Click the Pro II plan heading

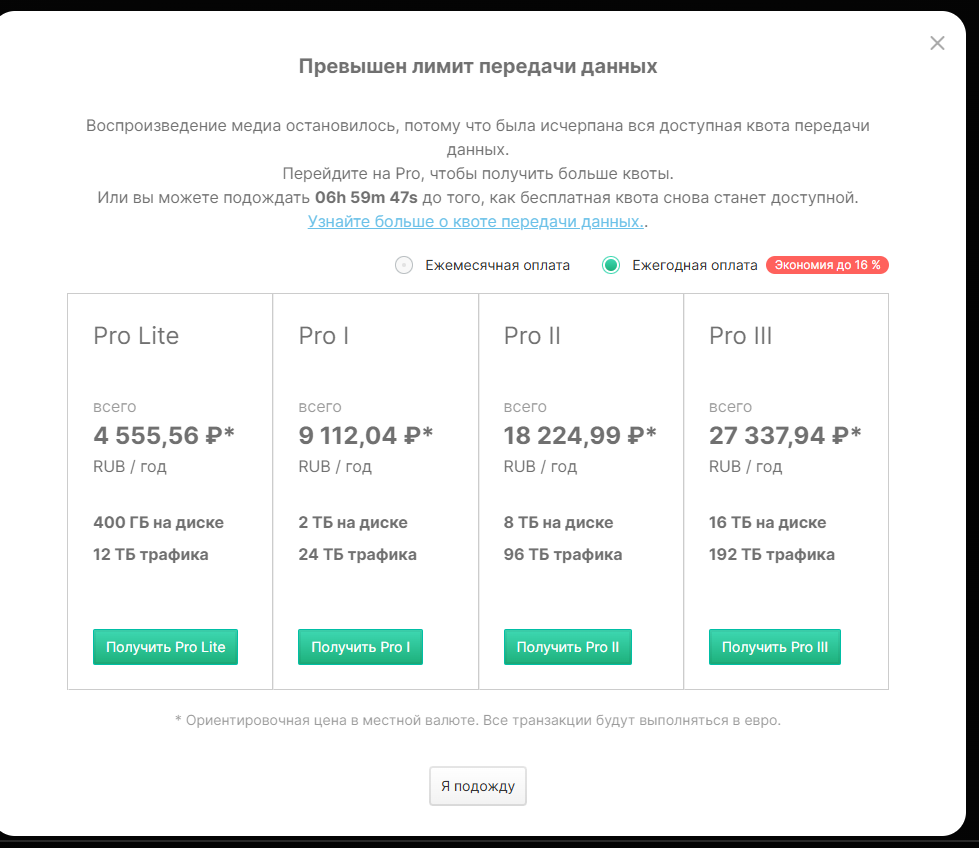532,336
